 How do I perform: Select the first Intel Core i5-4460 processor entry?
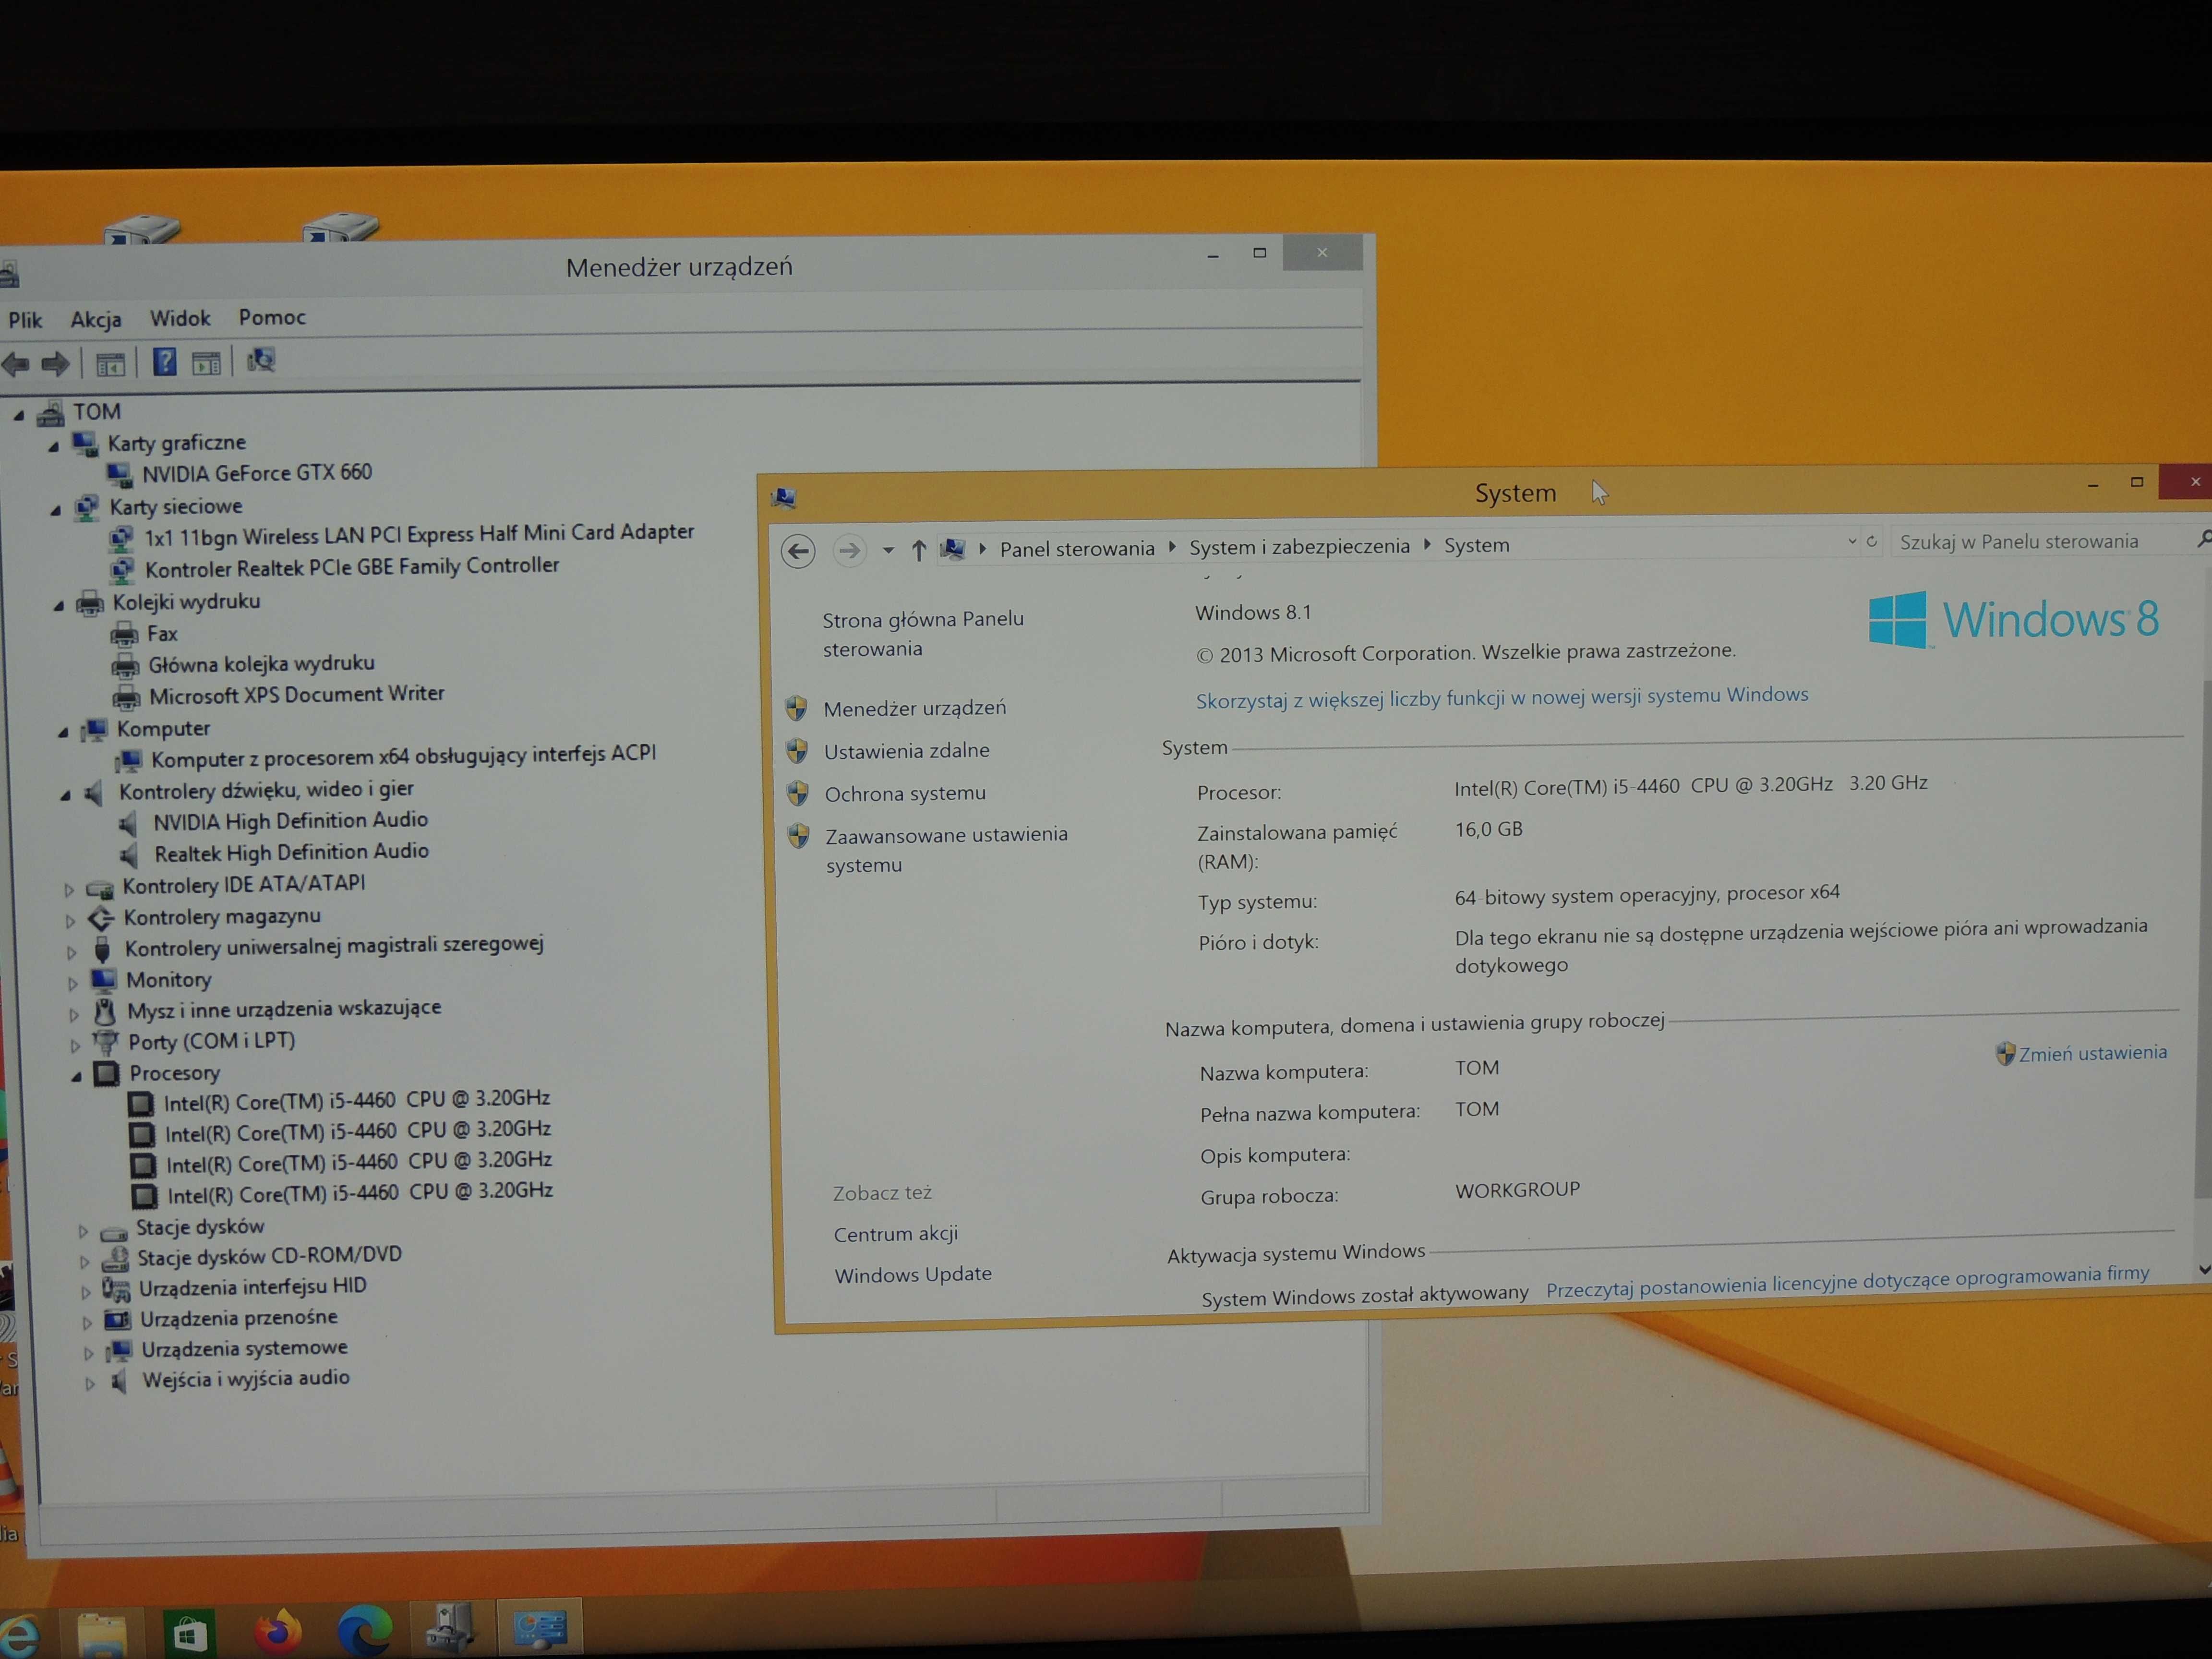(x=356, y=1100)
